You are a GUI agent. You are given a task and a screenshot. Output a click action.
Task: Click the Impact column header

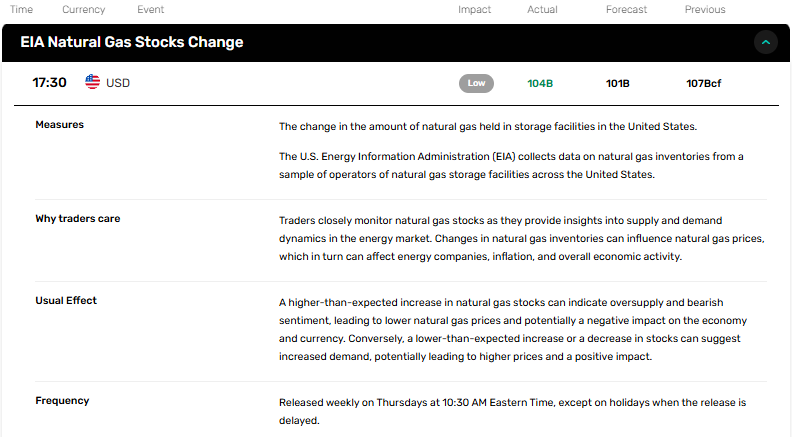(474, 9)
